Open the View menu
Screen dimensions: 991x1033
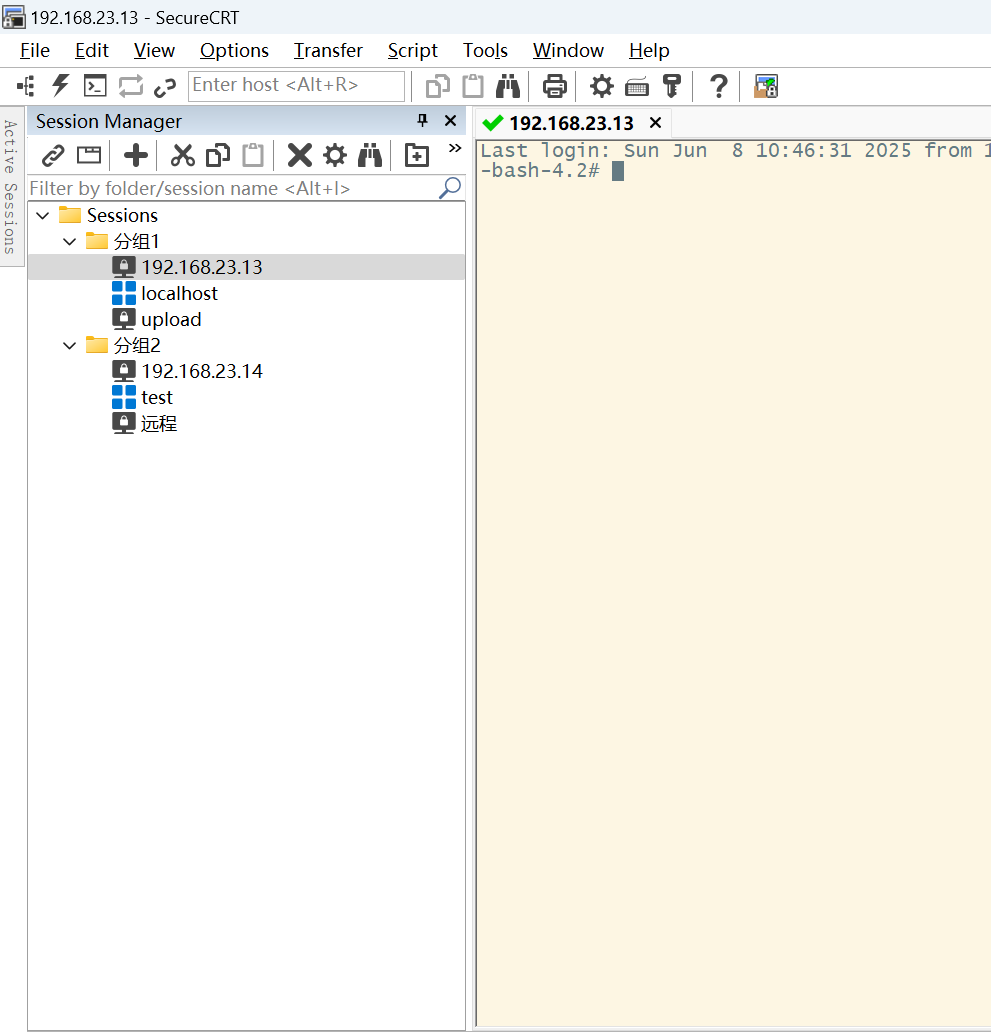click(x=154, y=51)
